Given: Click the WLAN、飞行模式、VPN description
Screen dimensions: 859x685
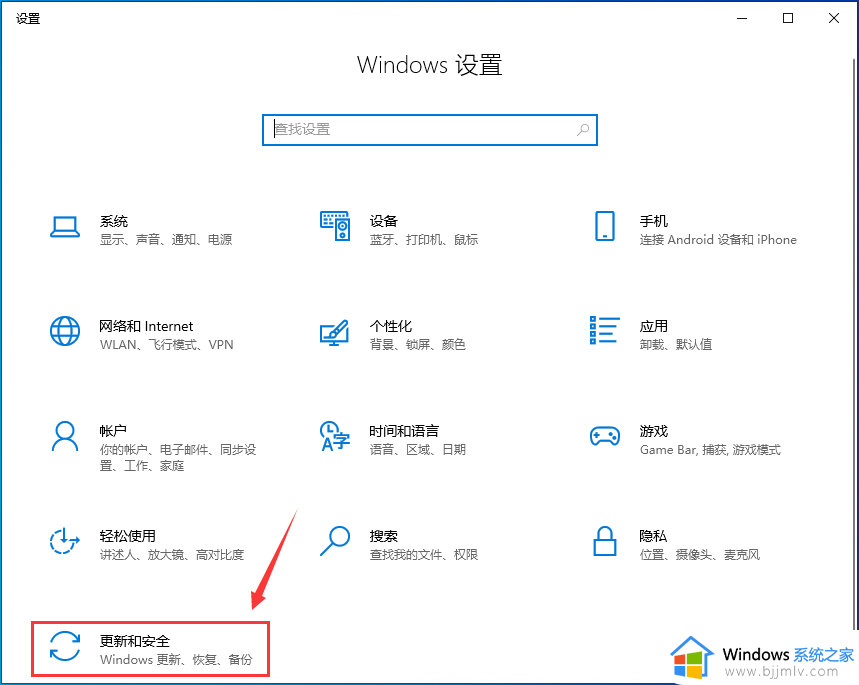Looking at the screenshot, I should pyautogui.click(x=167, y=345).
